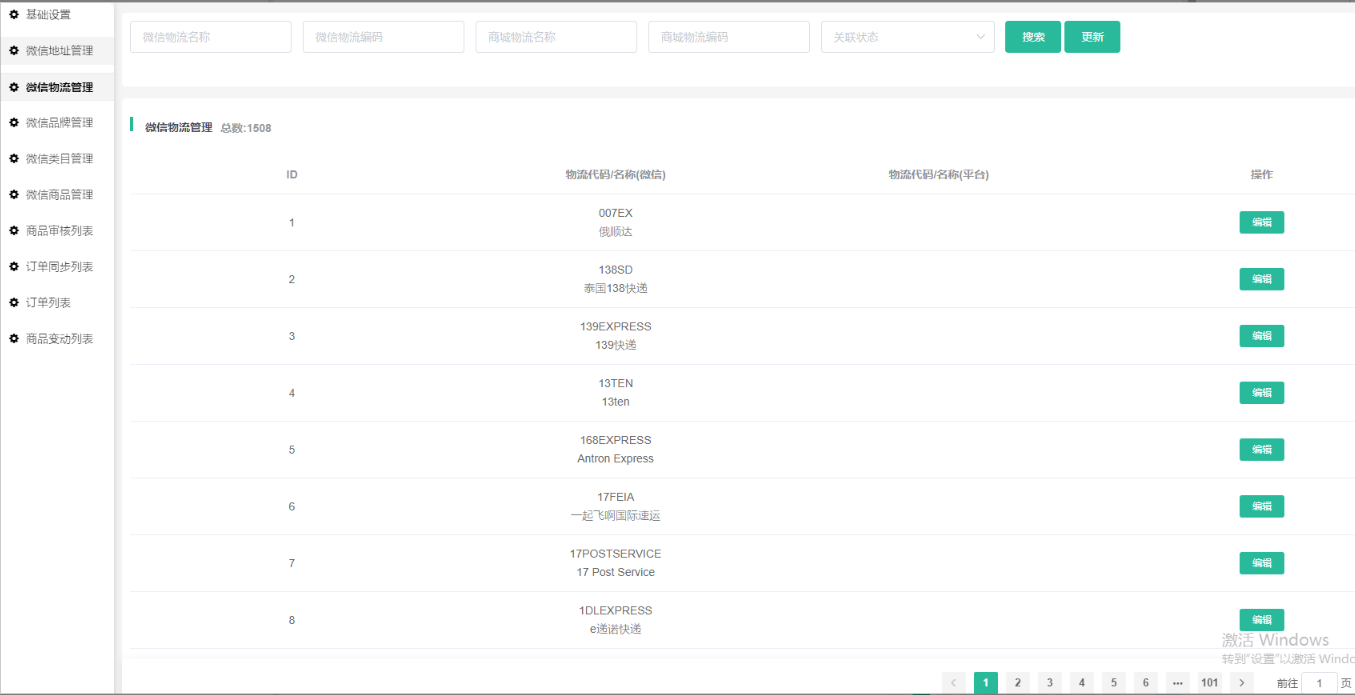This screenshot has height=695, width=1355.
Task: Edit the 007EX 俄顺达 row
Action: (x=1261, y=222)
